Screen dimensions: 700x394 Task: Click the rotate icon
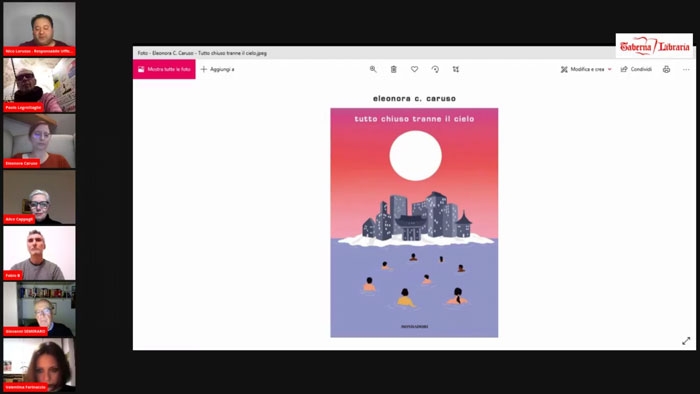click(x=435, y=69)
